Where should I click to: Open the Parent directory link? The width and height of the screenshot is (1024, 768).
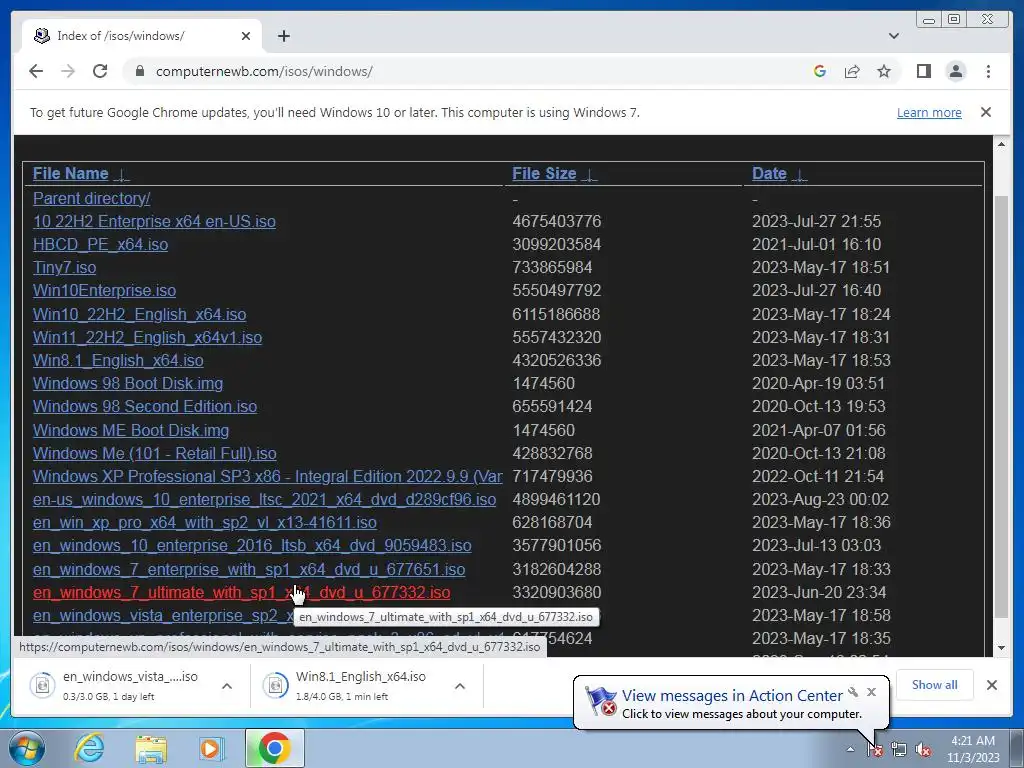pyautogui.click(x=91, y=198)
